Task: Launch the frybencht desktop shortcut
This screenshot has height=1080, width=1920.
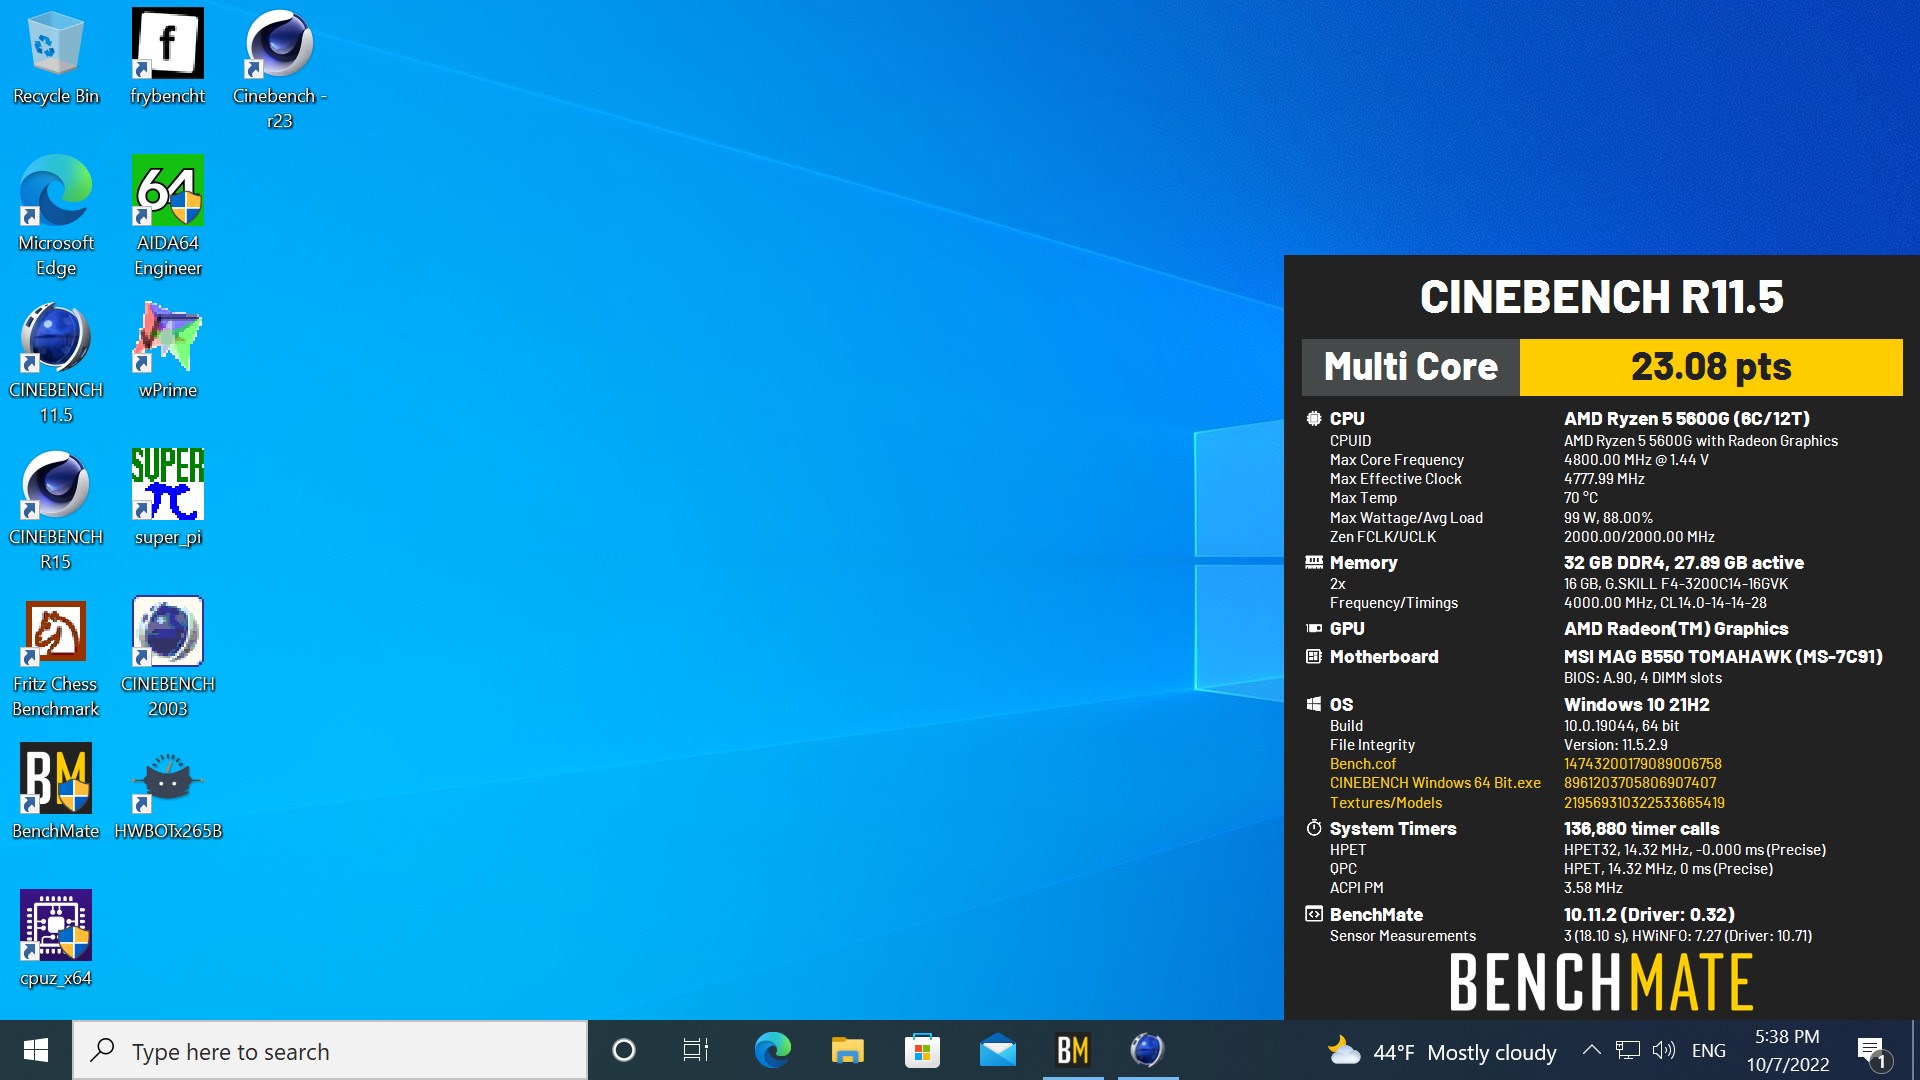Action: coord(167,58)
